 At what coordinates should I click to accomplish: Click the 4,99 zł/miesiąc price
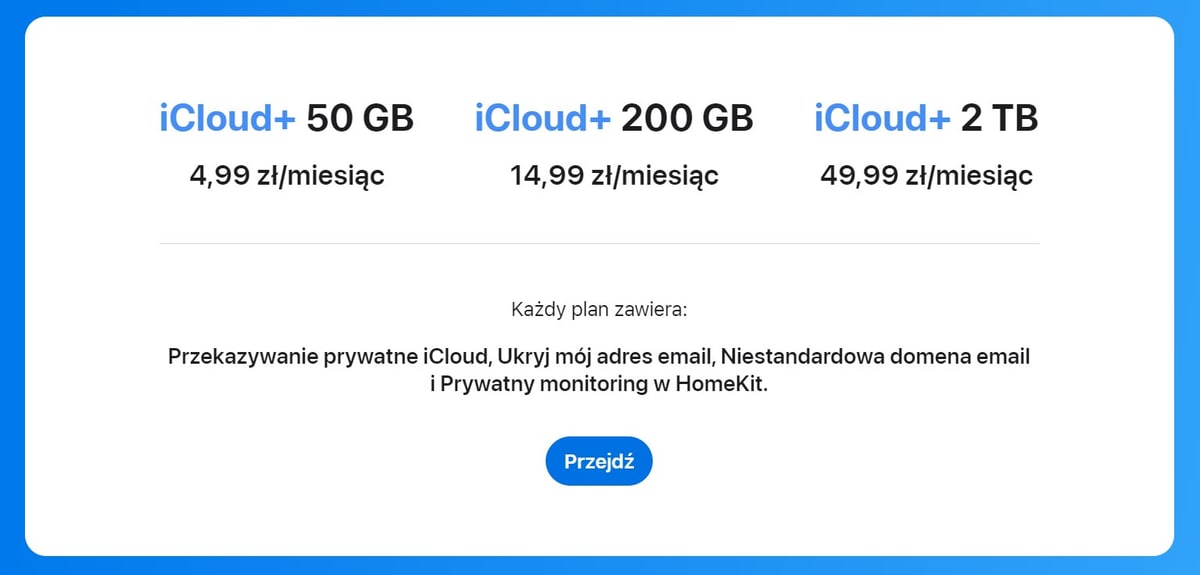click(x=287, y=176)
